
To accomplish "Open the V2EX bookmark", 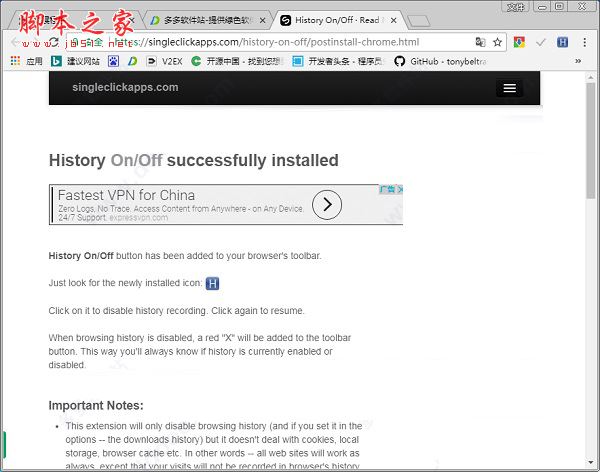I will click(x=165, y=61).
